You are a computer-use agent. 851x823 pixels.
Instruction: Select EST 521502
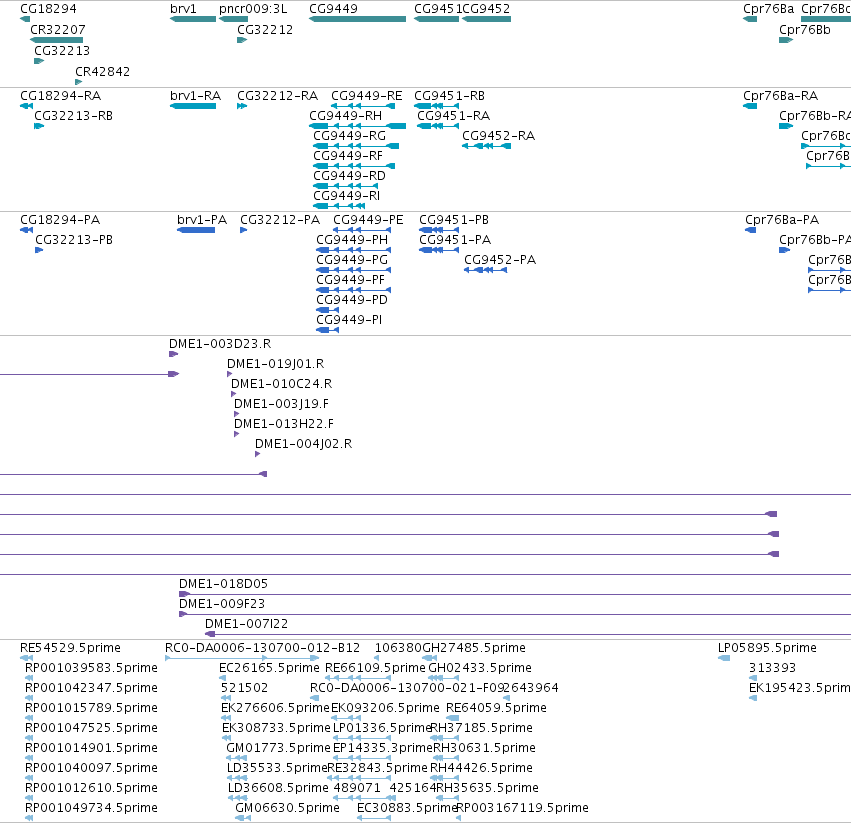click(244, 688)
